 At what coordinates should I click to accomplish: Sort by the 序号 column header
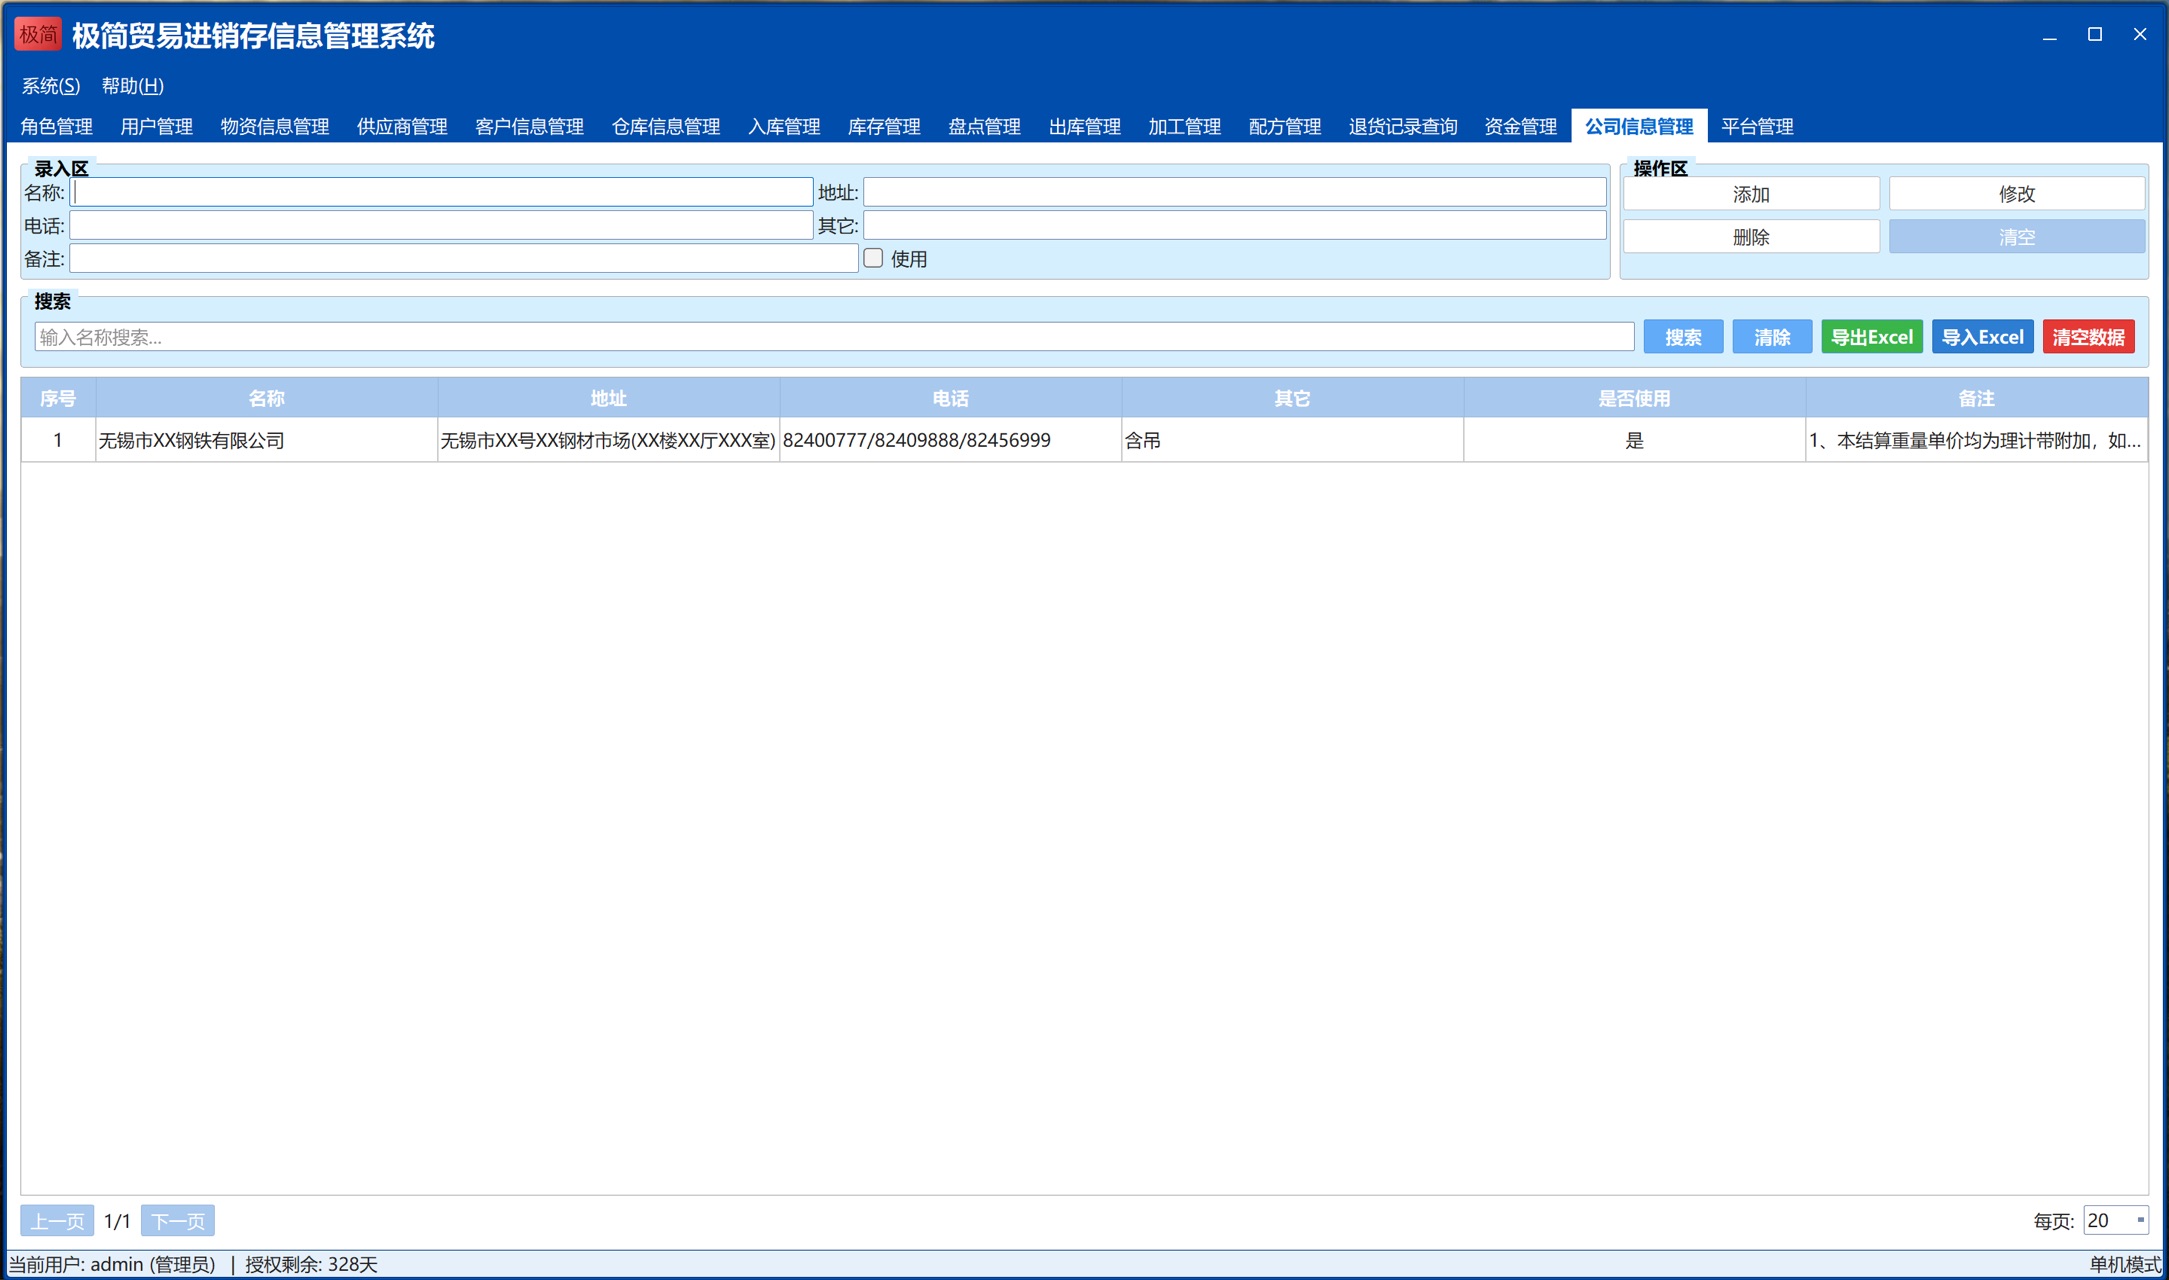[58, 398]
